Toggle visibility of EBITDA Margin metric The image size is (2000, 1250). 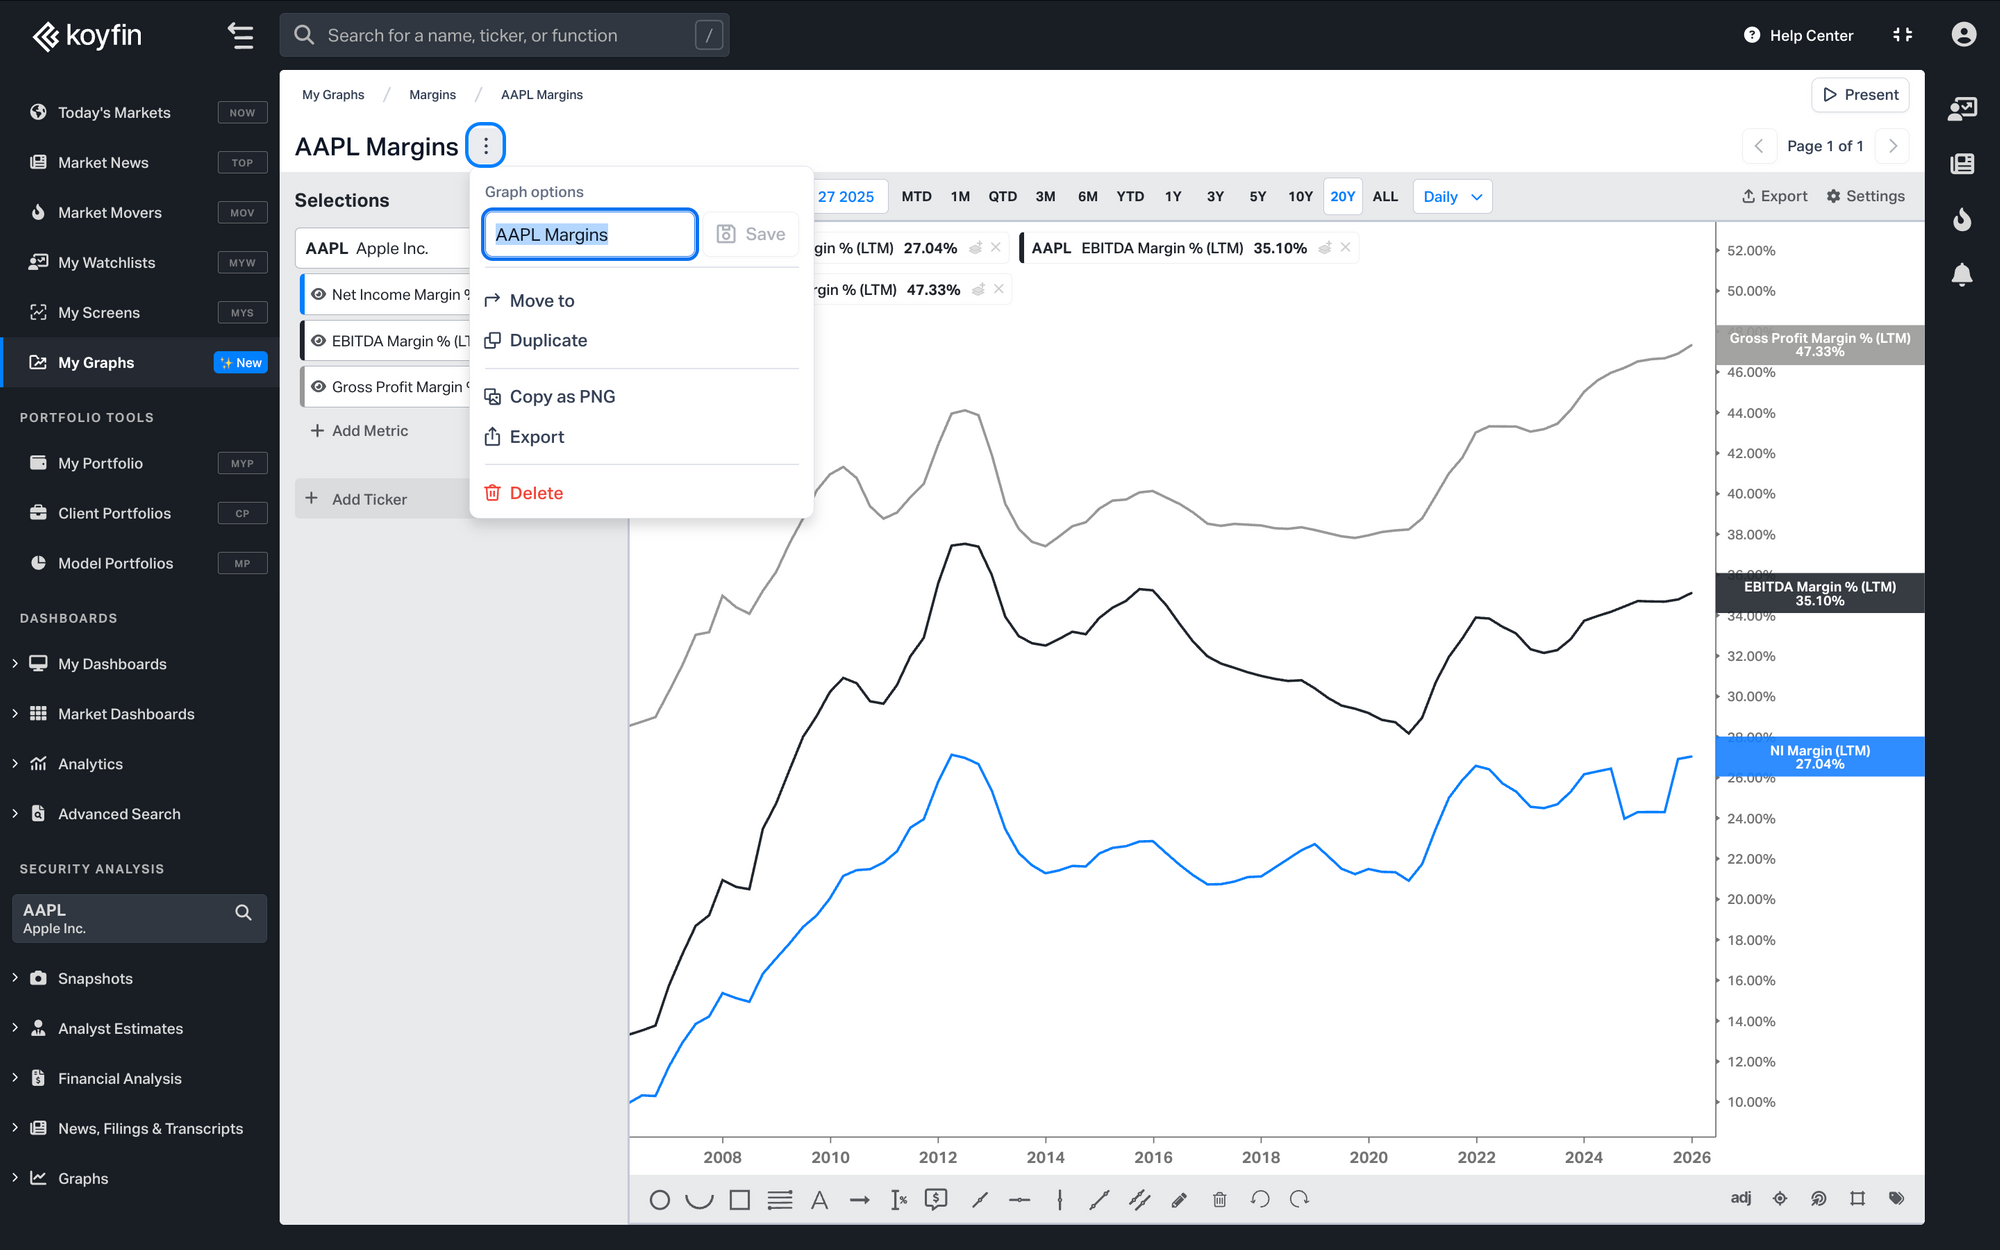[318, 341]
